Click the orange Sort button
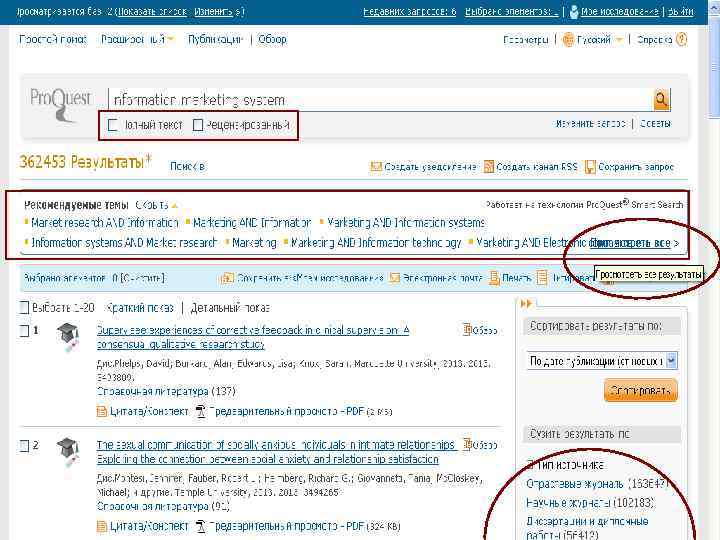Image resolution: width=720 pixels, height=540 pixels. (641, 390)
